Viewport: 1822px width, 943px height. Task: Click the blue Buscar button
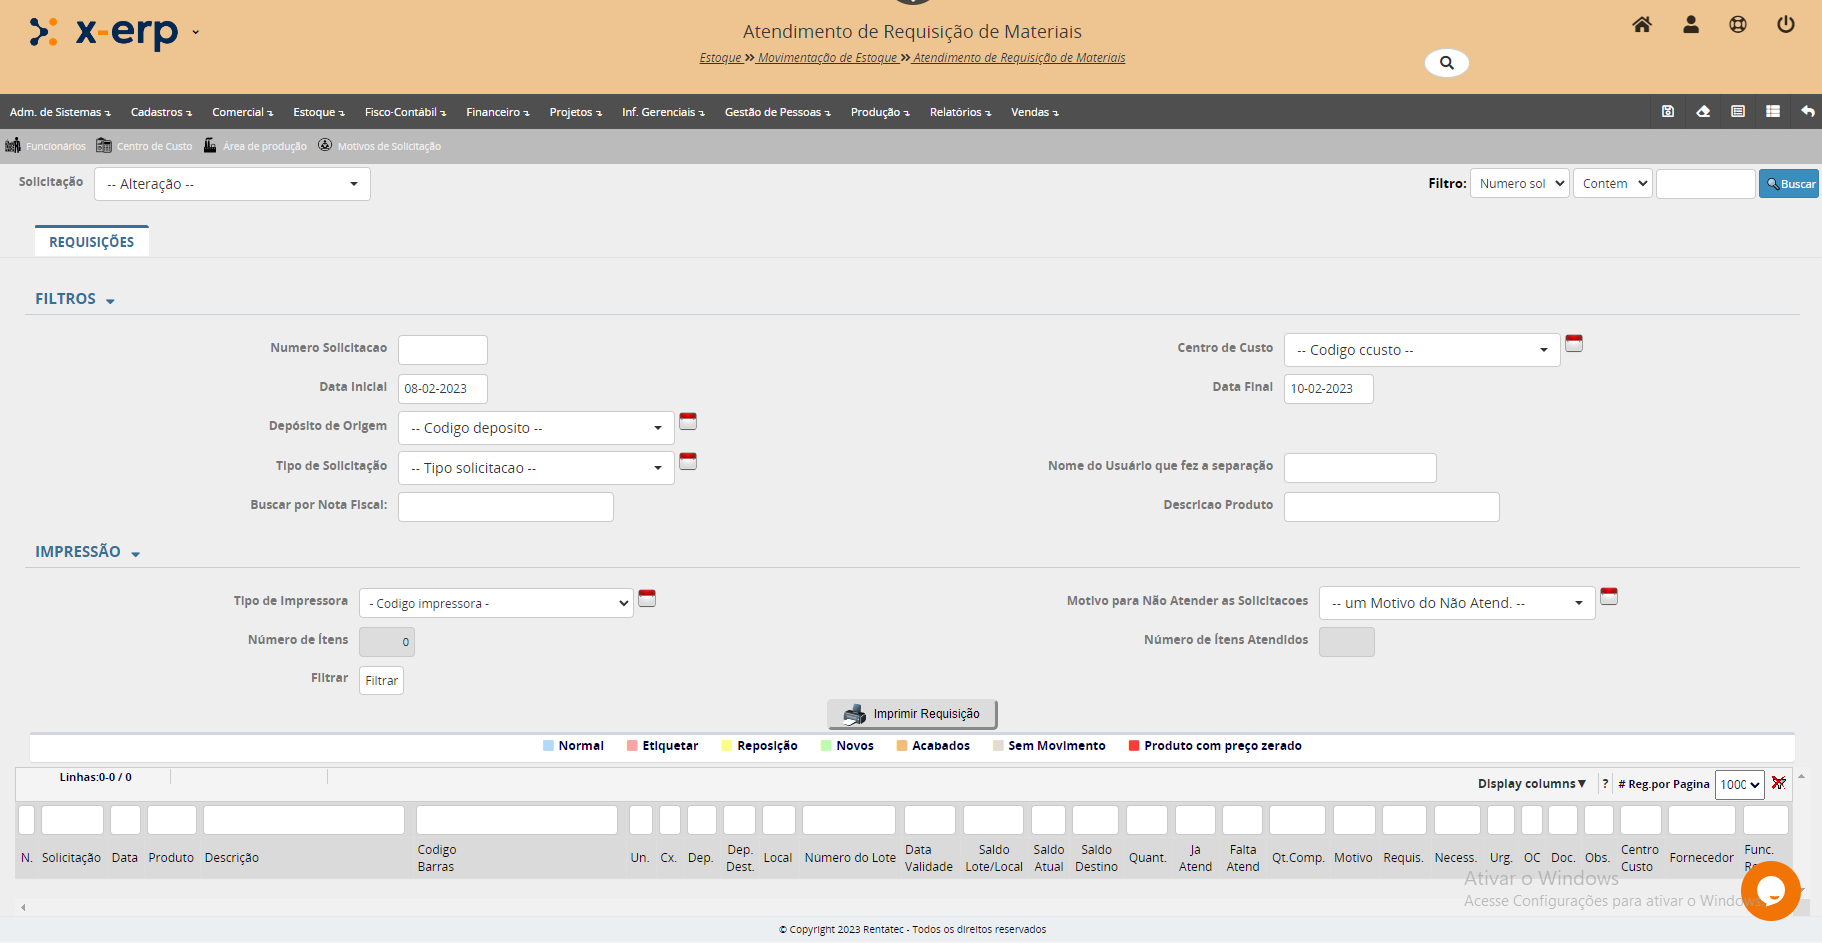point(1788,184)
